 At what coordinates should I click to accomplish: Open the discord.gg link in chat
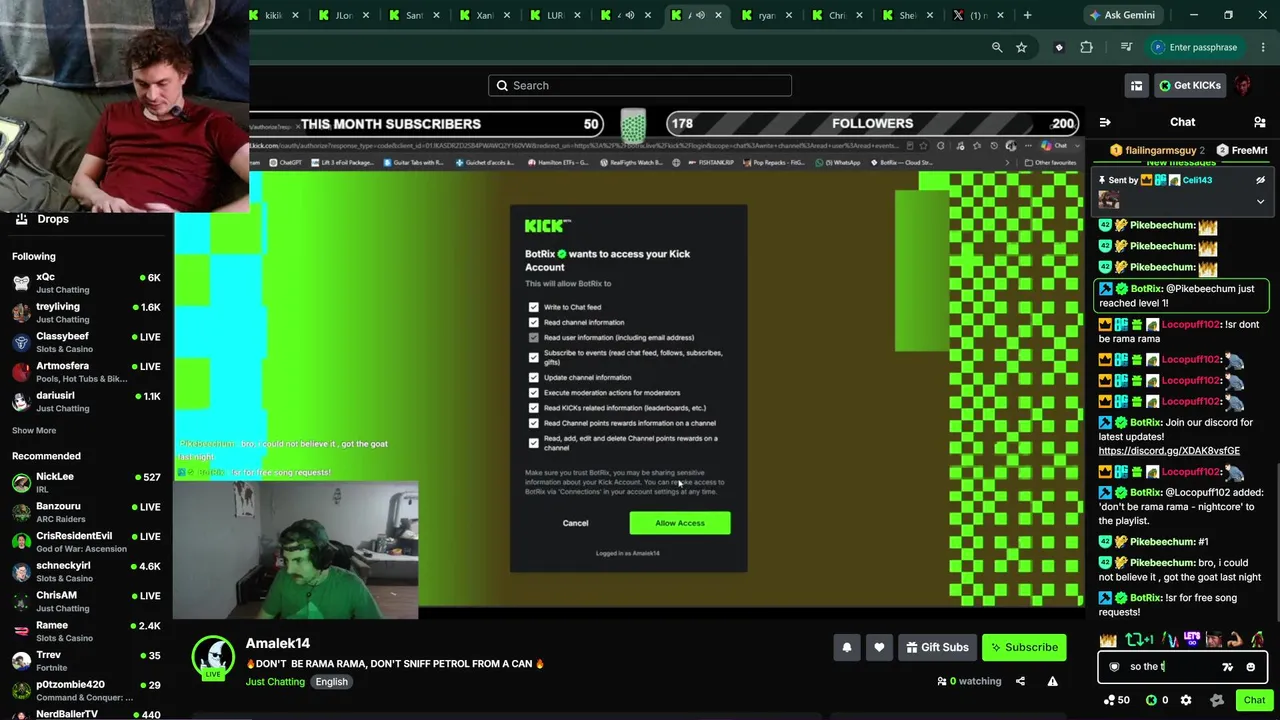coord(1169,451)
